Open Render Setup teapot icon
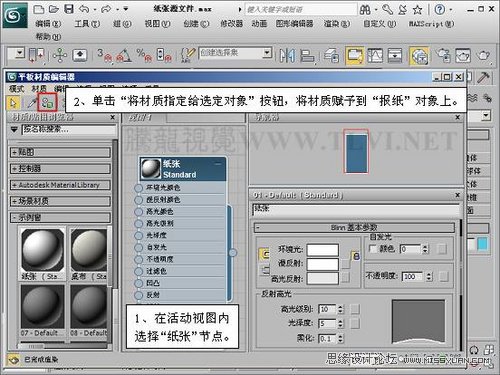500x375 pixels. click(443, 55)
